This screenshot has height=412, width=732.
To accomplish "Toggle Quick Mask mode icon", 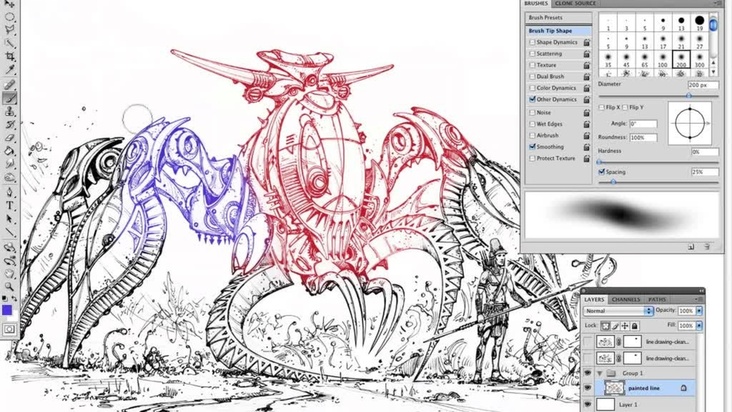I will coord(9,329).
